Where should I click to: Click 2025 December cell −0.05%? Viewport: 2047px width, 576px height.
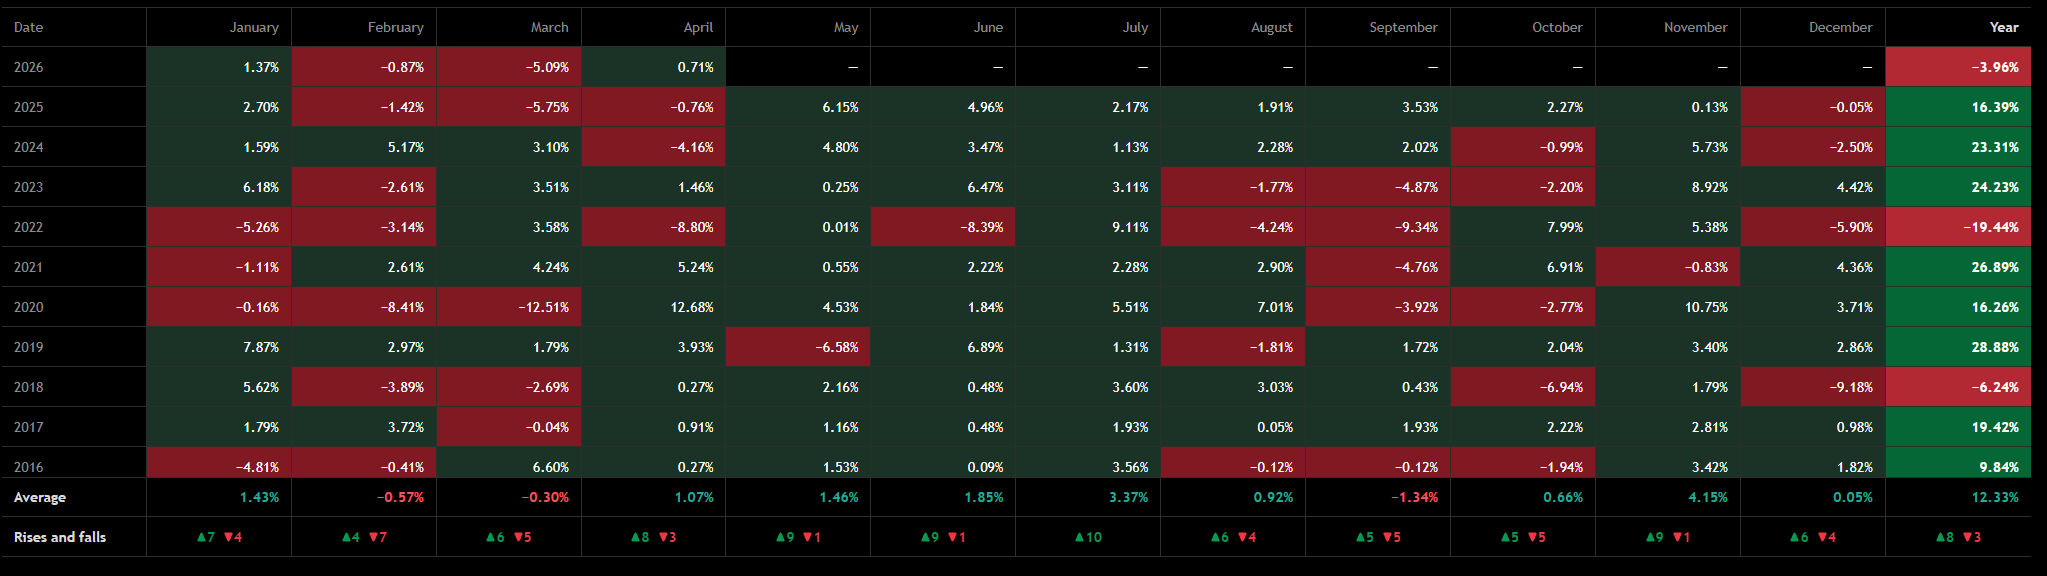pos(1813,107)
